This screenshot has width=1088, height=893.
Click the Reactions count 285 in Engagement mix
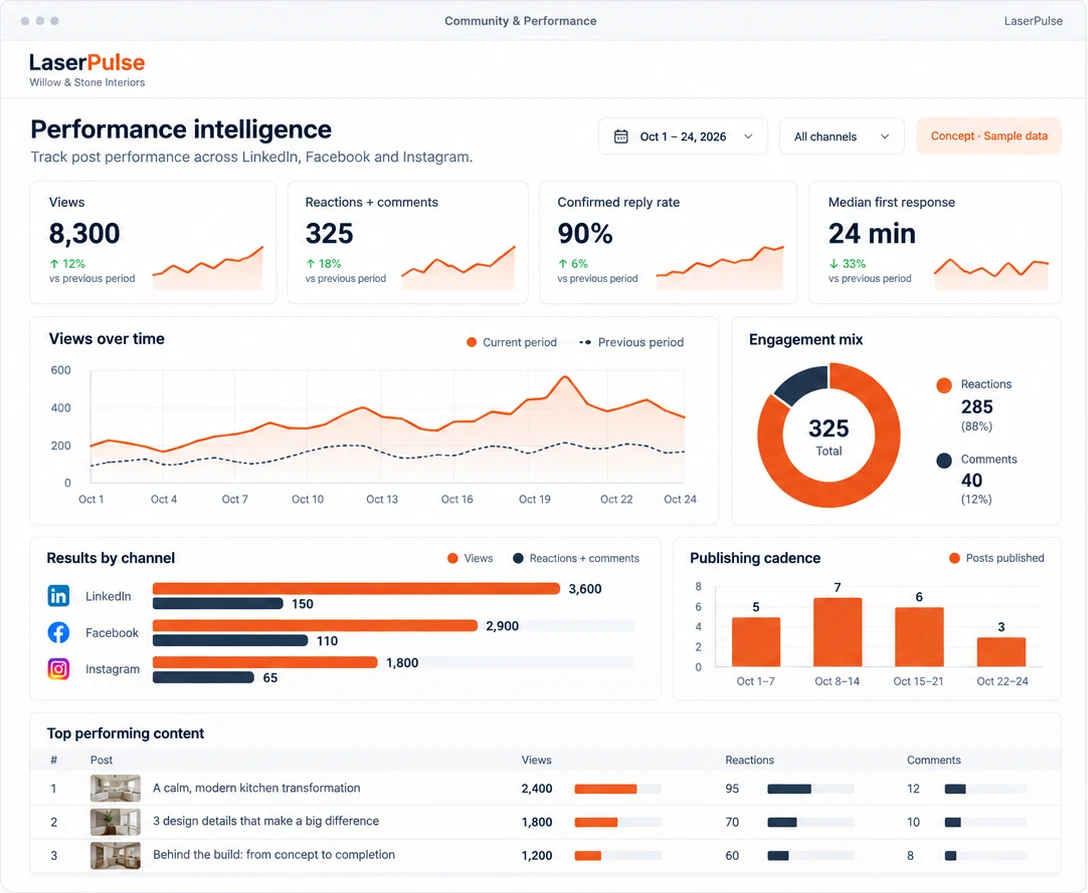click(976, 407)
